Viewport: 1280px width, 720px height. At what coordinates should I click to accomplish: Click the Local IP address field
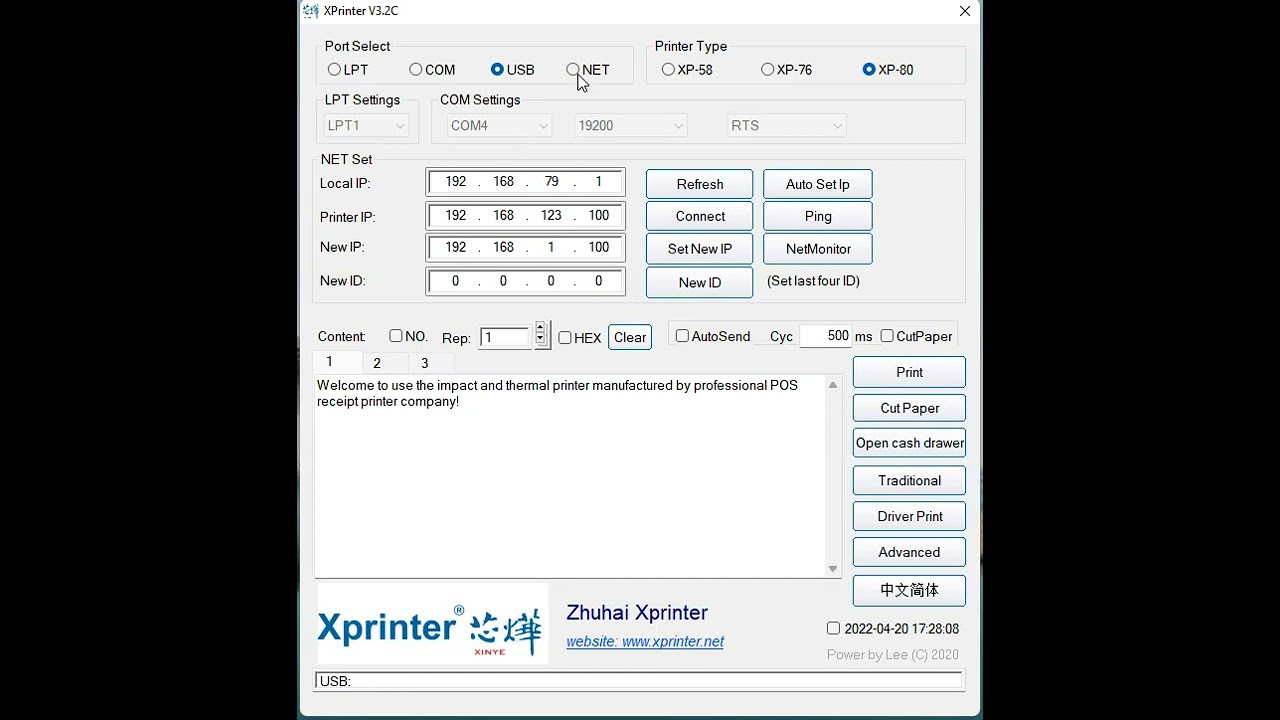(x=526, y=182)
